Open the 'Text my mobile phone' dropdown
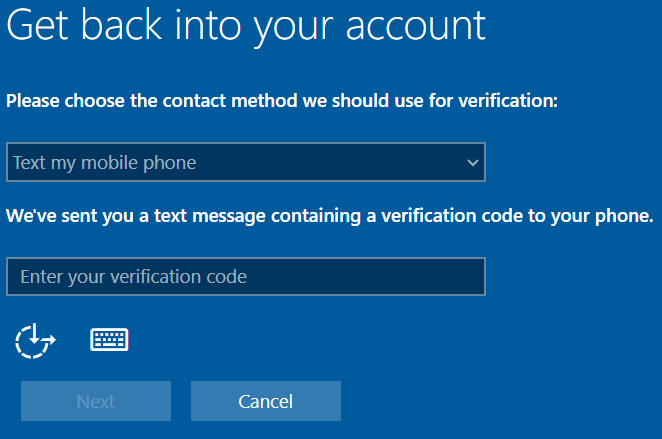662x439 pixels. pyautogui.click(x=246, y=162)
